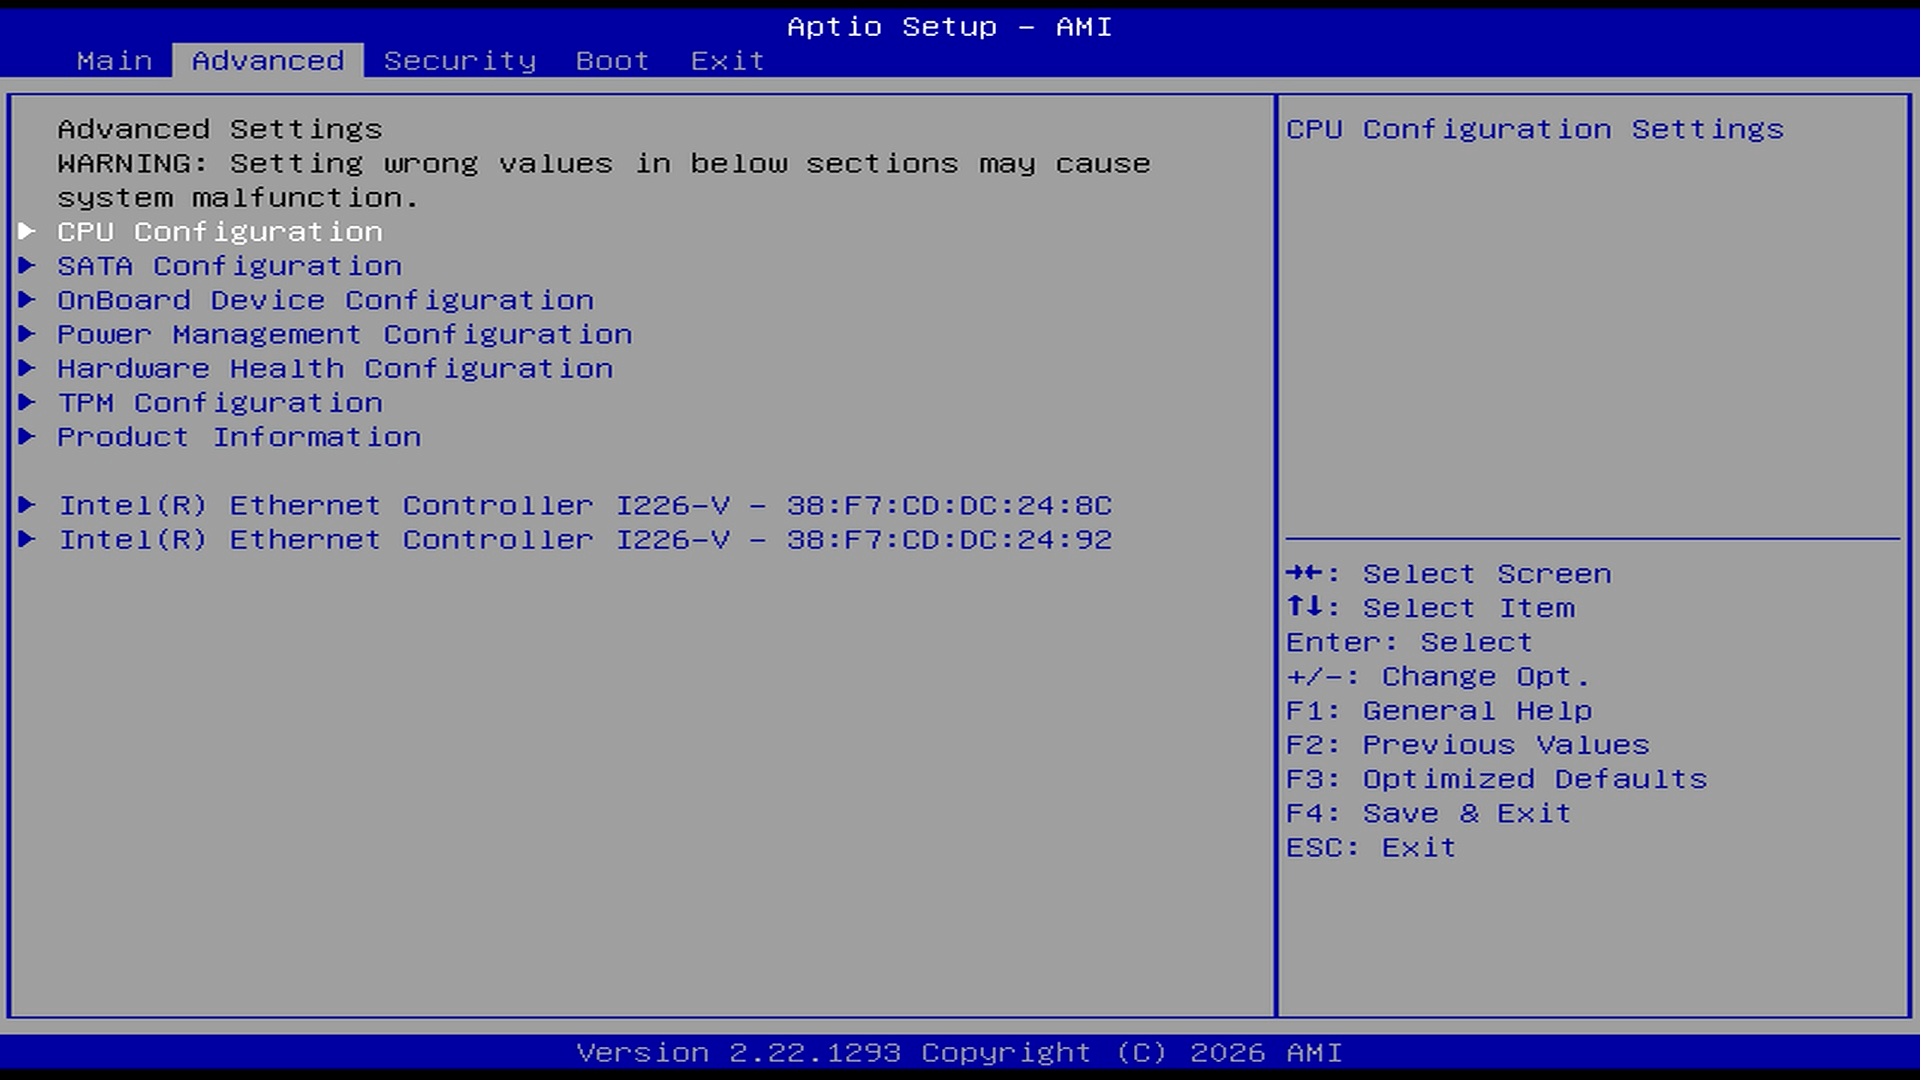Click arrow beside SATA Configuration
Image resolution: width=1920 pixels, height=1080 pixels.
27,266
